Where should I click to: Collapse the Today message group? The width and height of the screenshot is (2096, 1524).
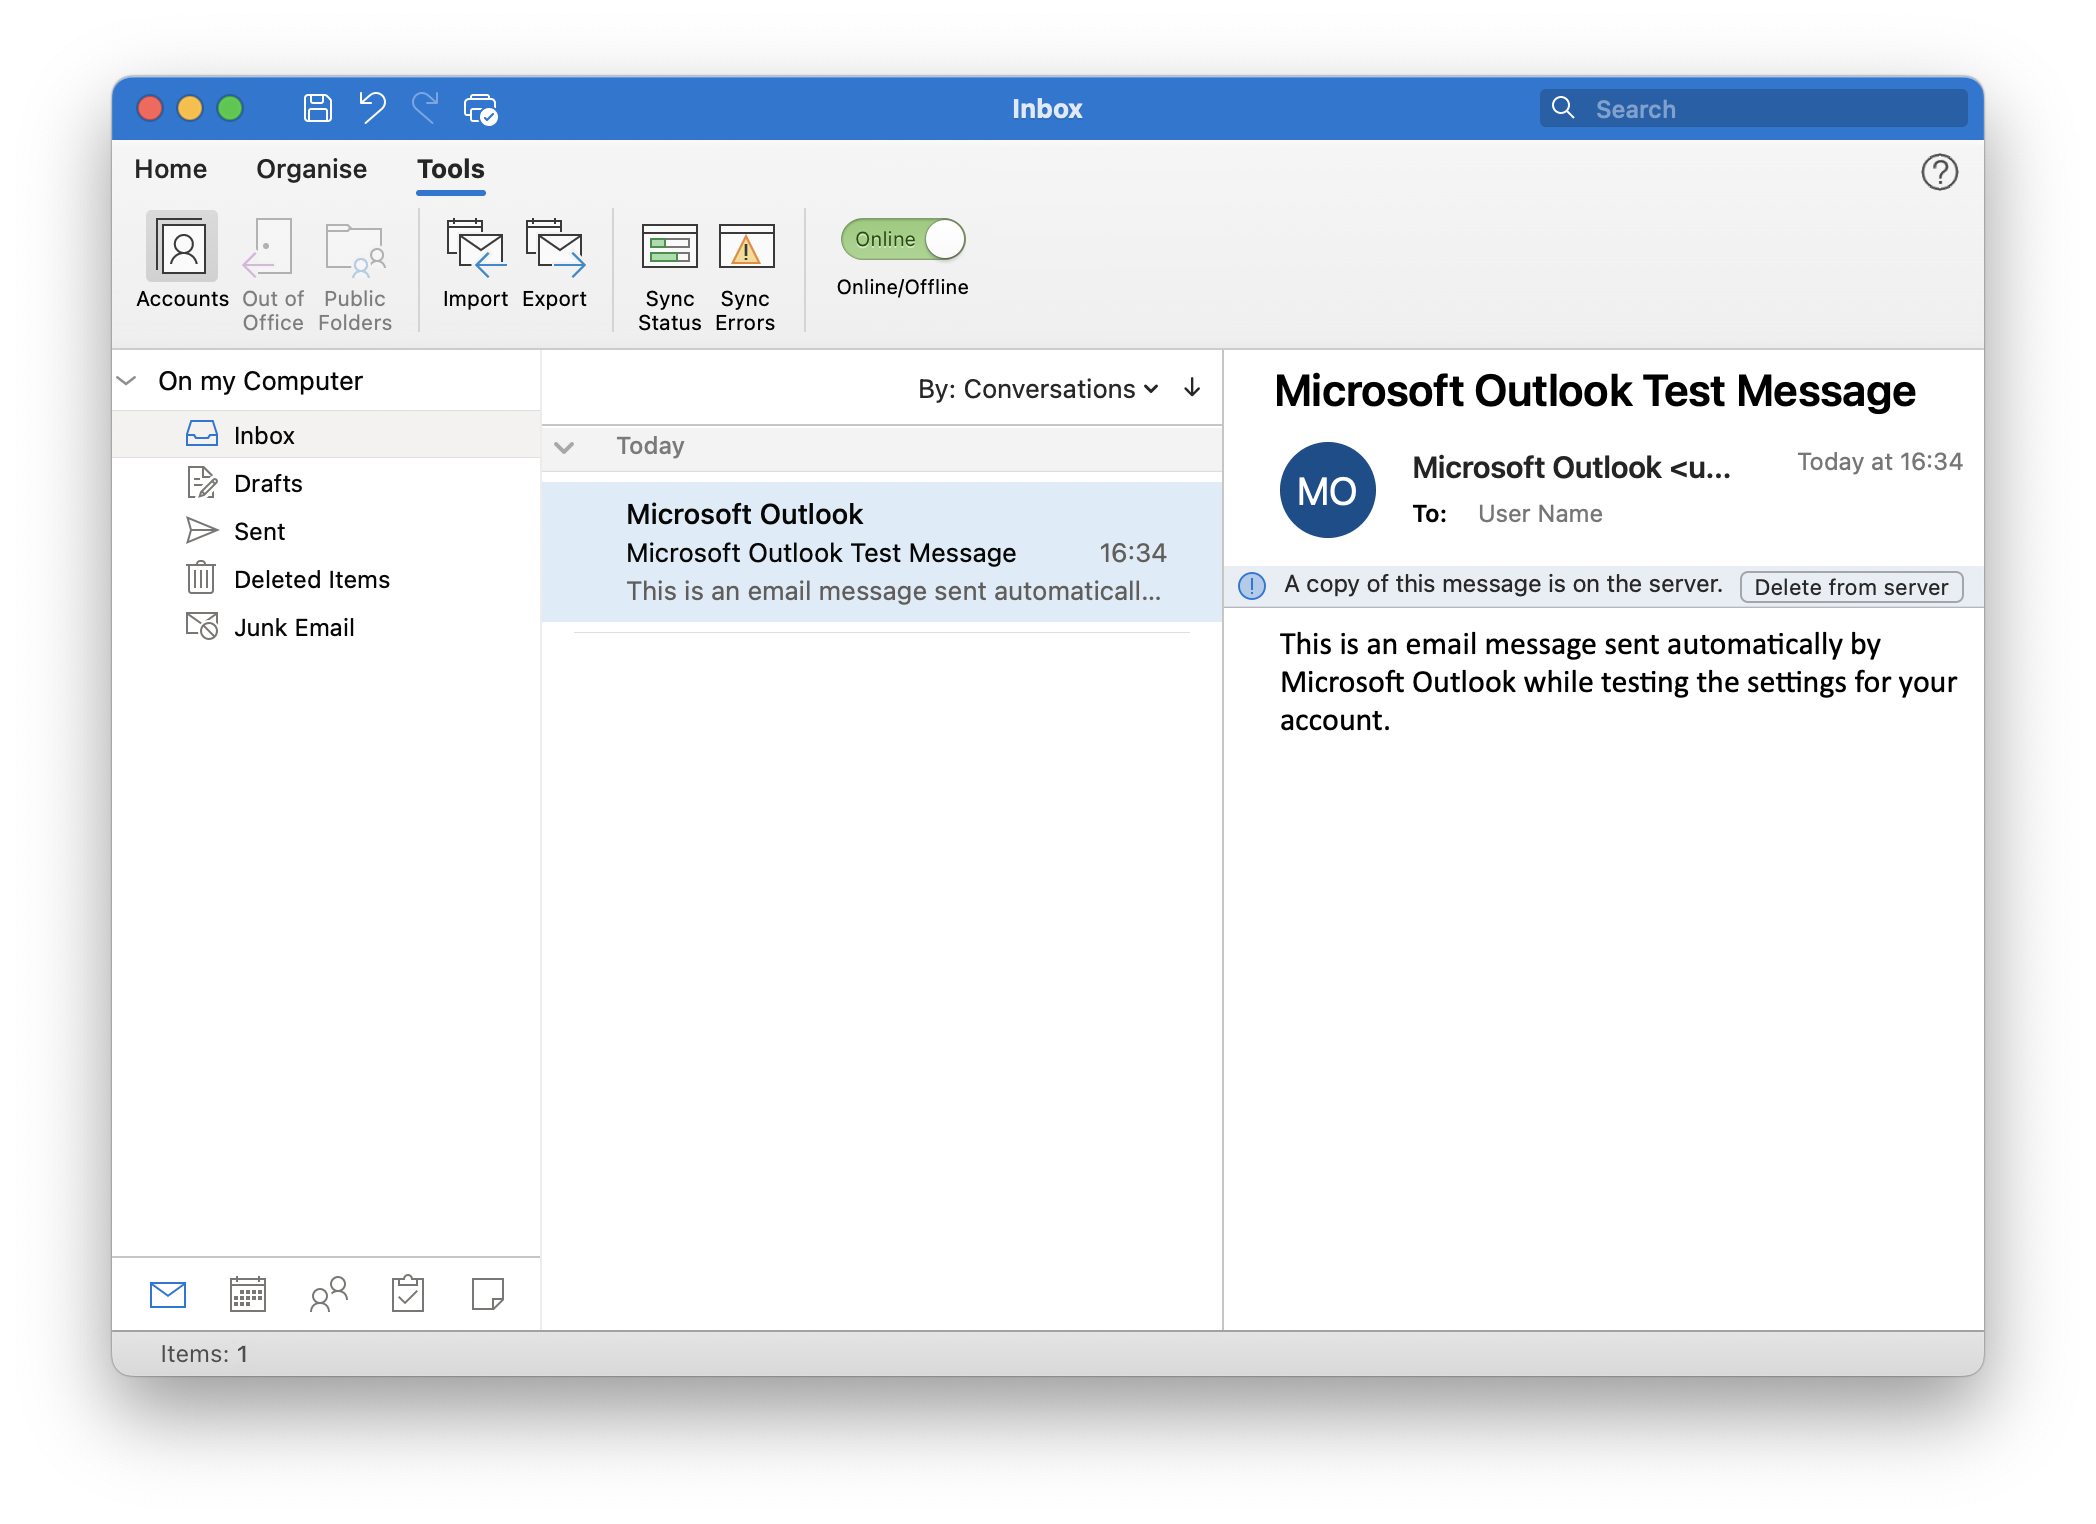click(x=564, y=447)
